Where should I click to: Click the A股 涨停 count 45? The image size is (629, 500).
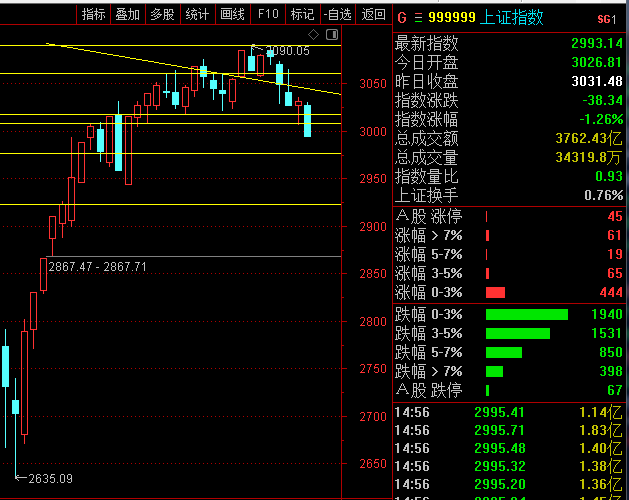615,217
